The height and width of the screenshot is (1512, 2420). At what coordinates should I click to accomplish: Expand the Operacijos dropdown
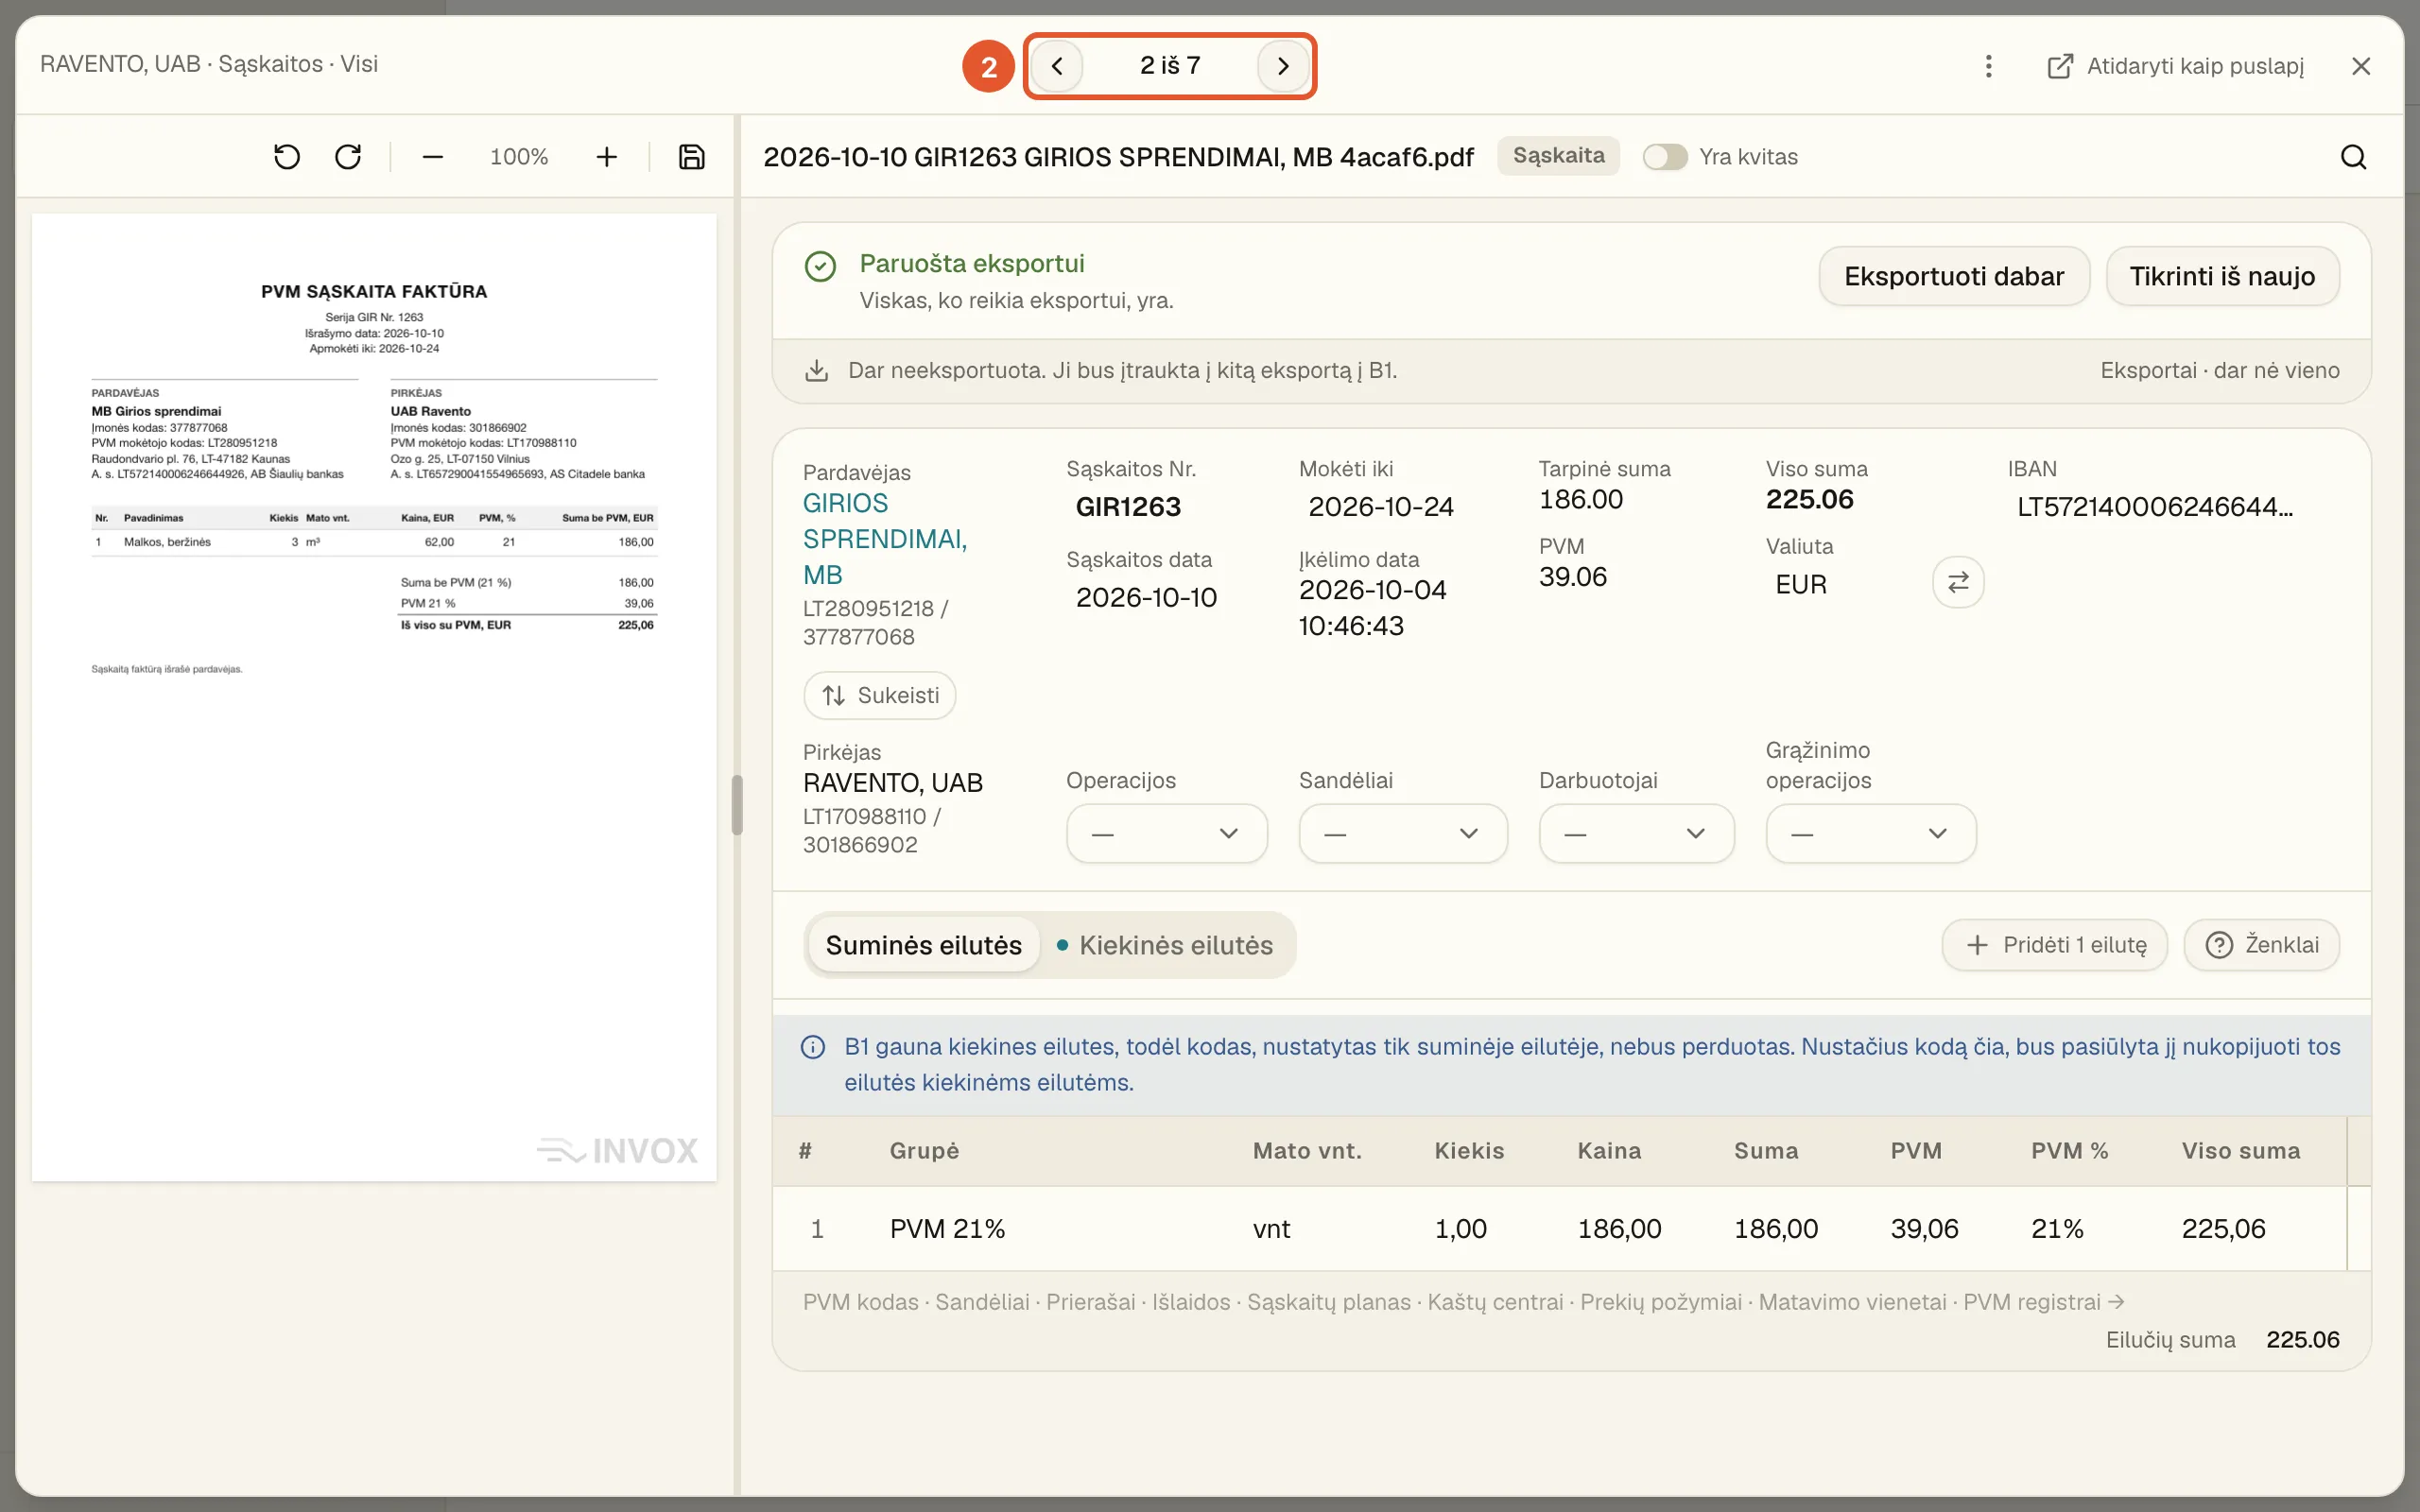coord(1166,833)
